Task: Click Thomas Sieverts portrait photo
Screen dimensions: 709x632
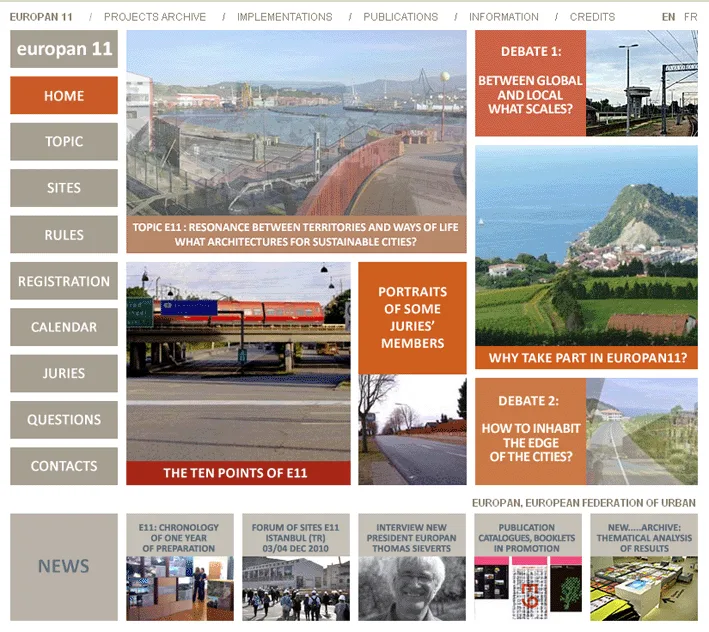Action: click(x=412, y=589)
